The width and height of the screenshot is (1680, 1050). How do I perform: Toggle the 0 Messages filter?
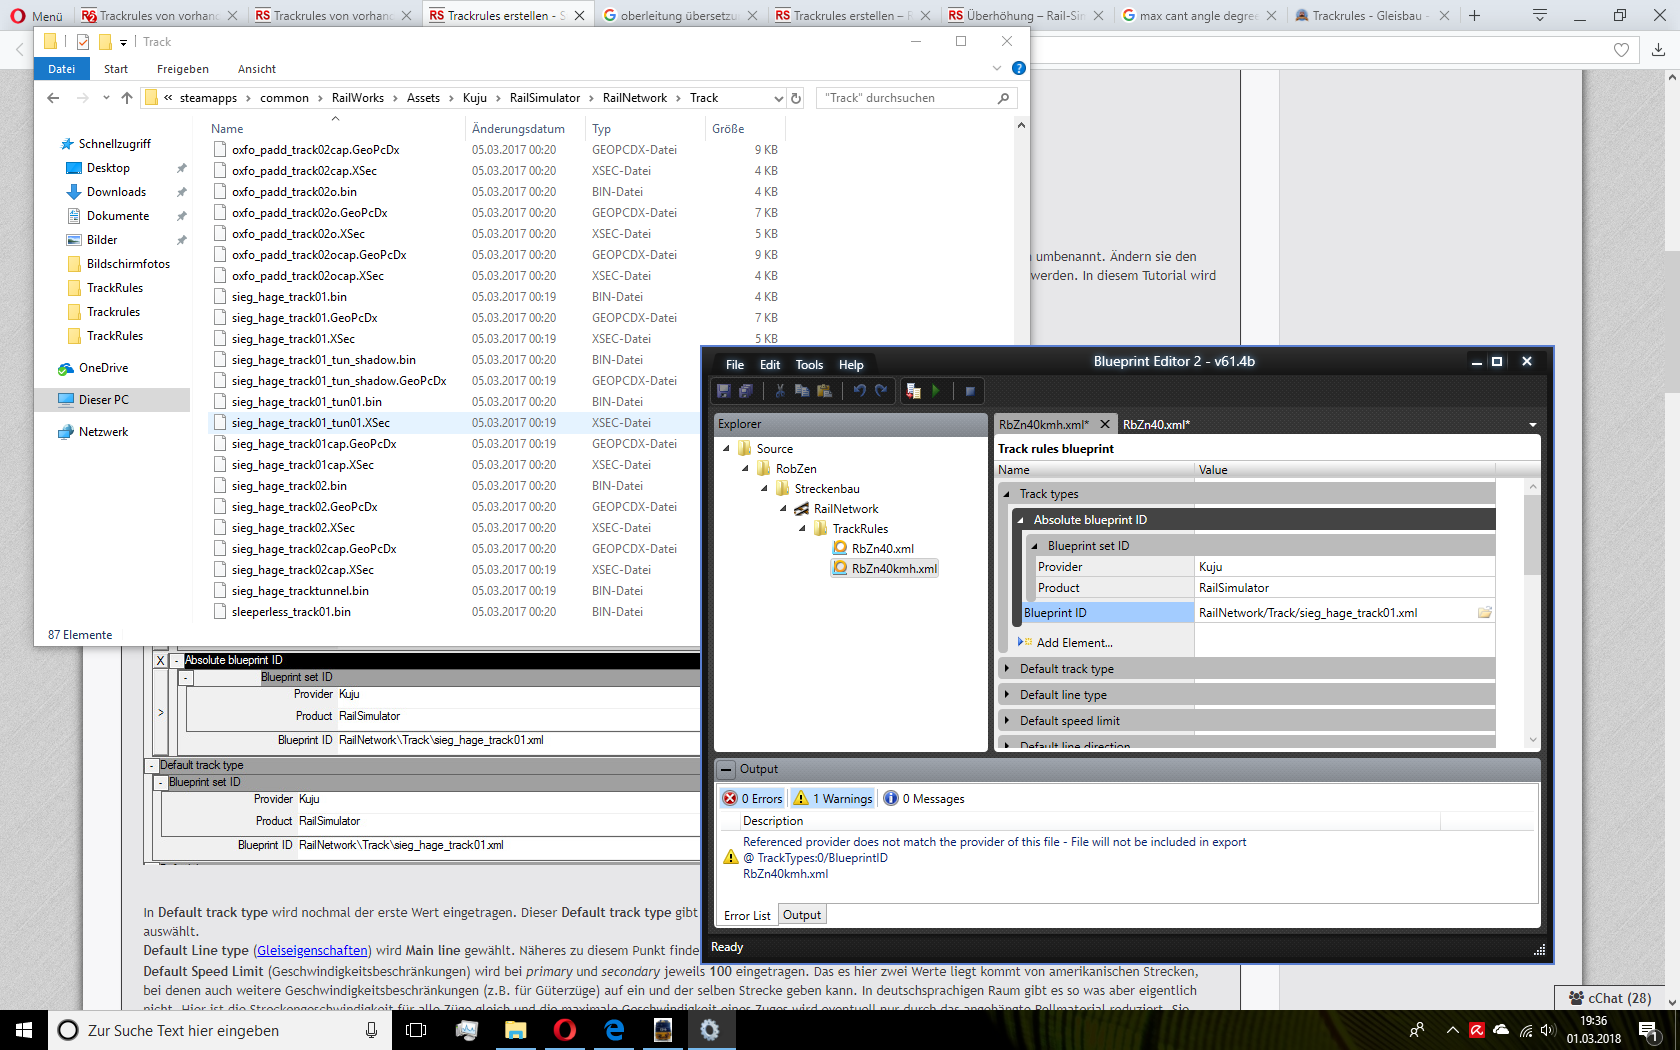924,798
